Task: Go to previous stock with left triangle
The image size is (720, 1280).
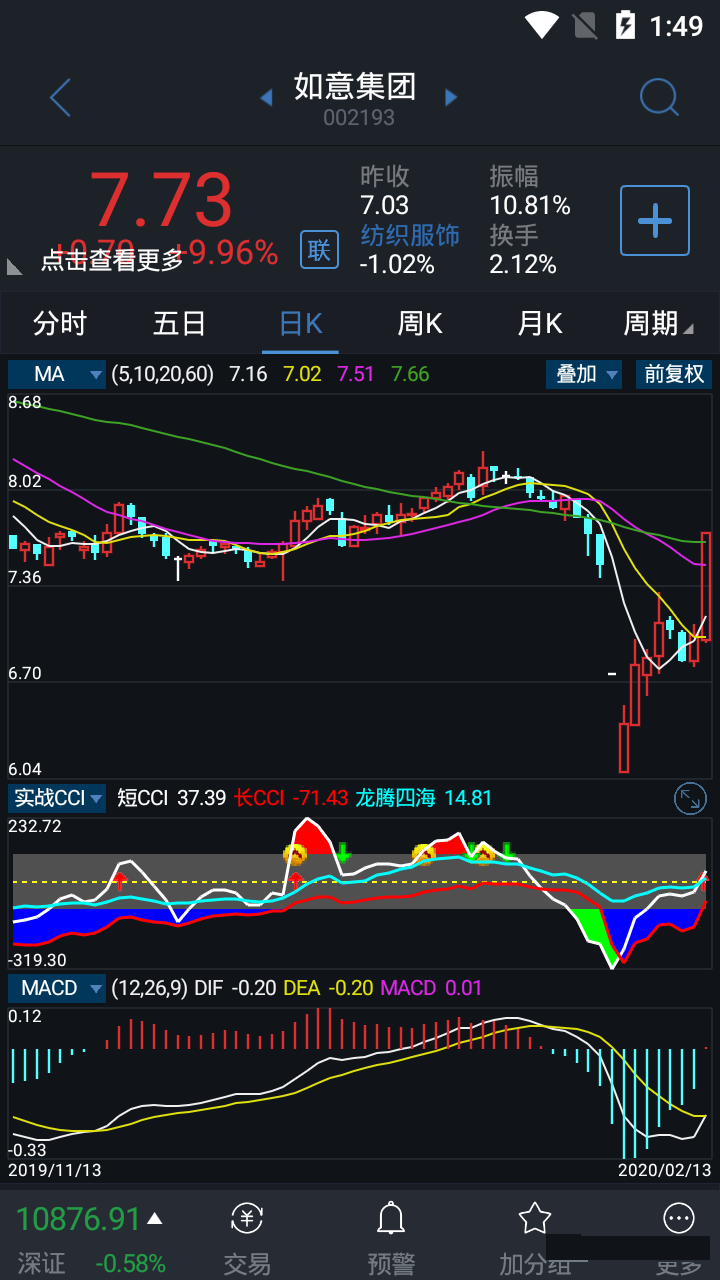Action: (x=266, y=97)
